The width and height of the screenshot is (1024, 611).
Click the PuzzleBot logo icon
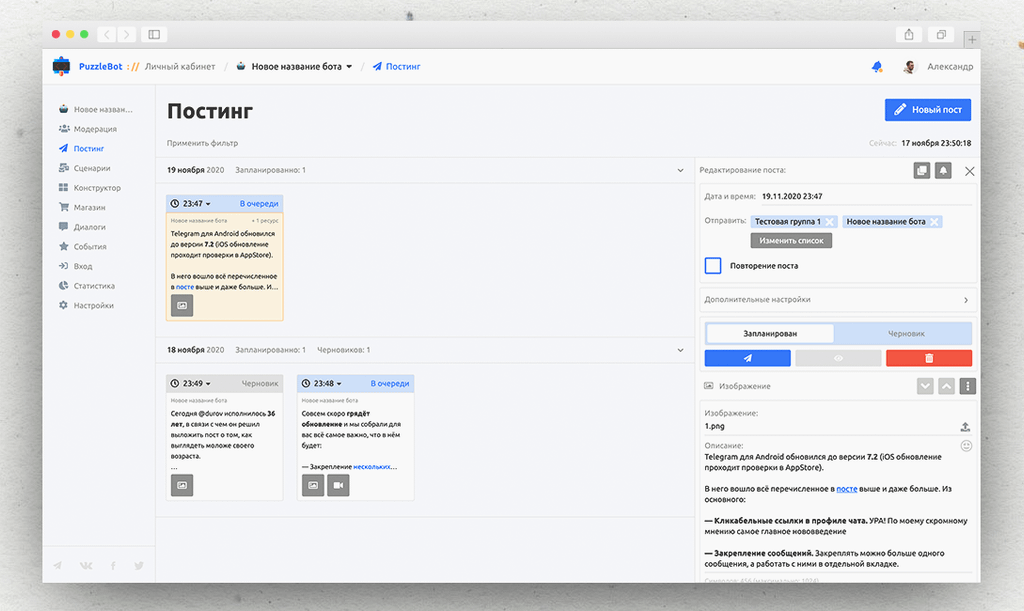pyautogui.click(x=61, y=66)
